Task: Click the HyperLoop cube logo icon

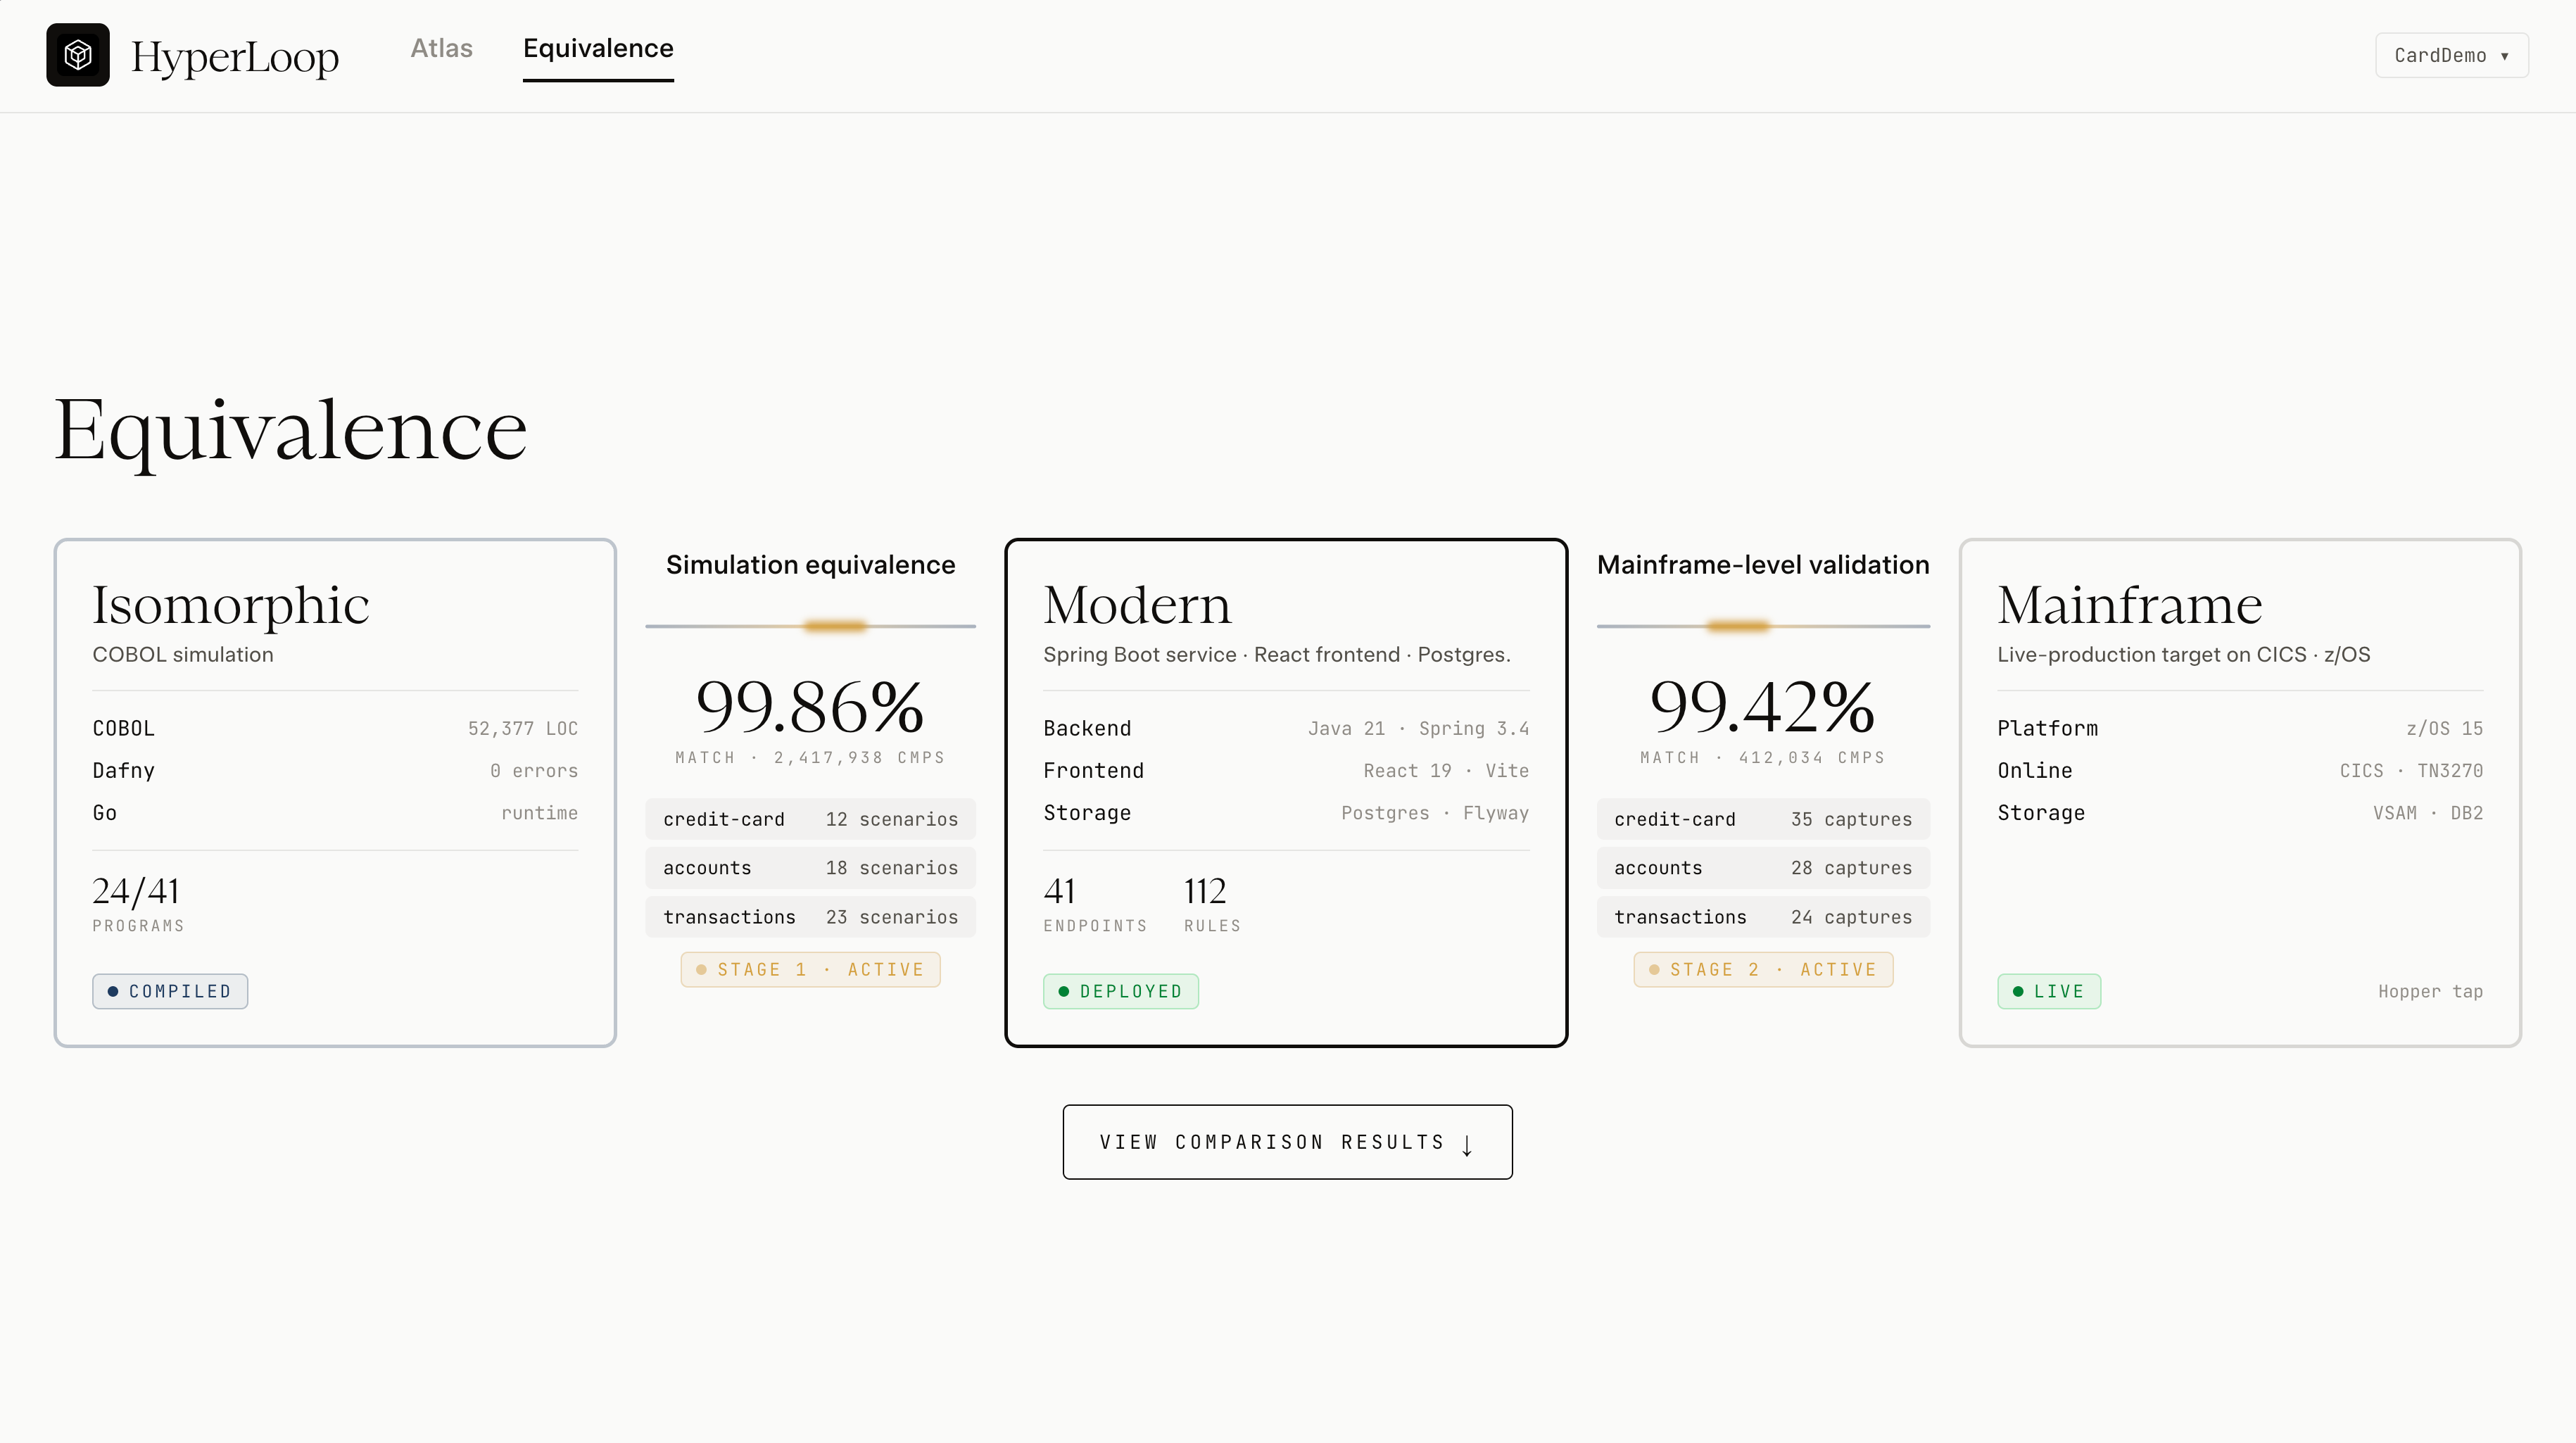Action: pos(78,55)
